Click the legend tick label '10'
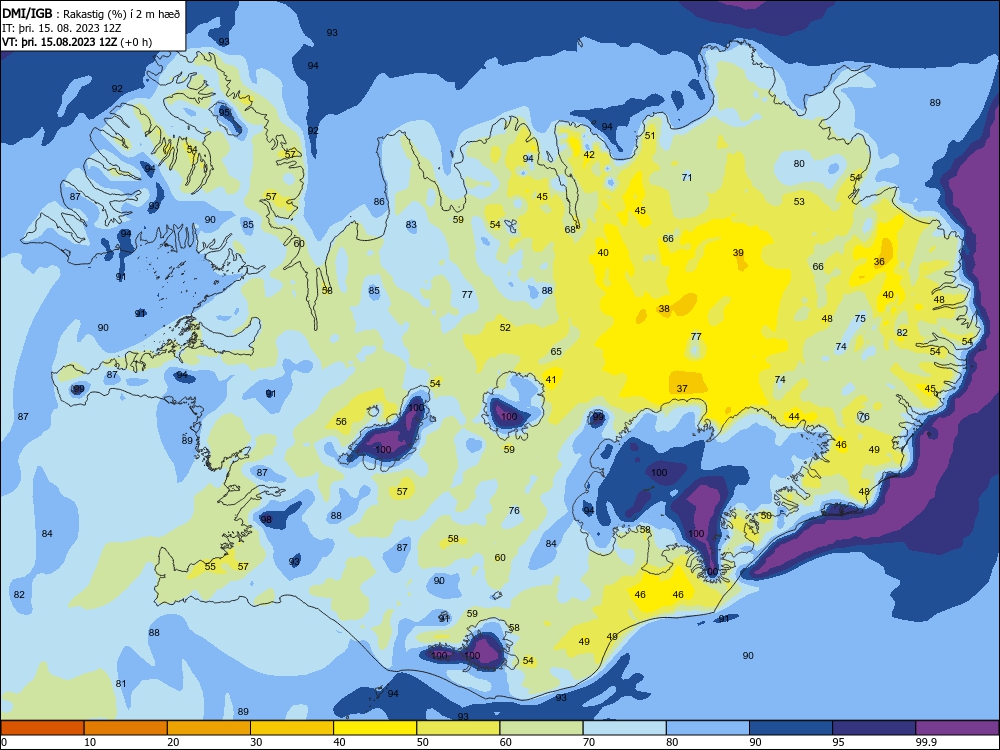 [x=90, y=742]
